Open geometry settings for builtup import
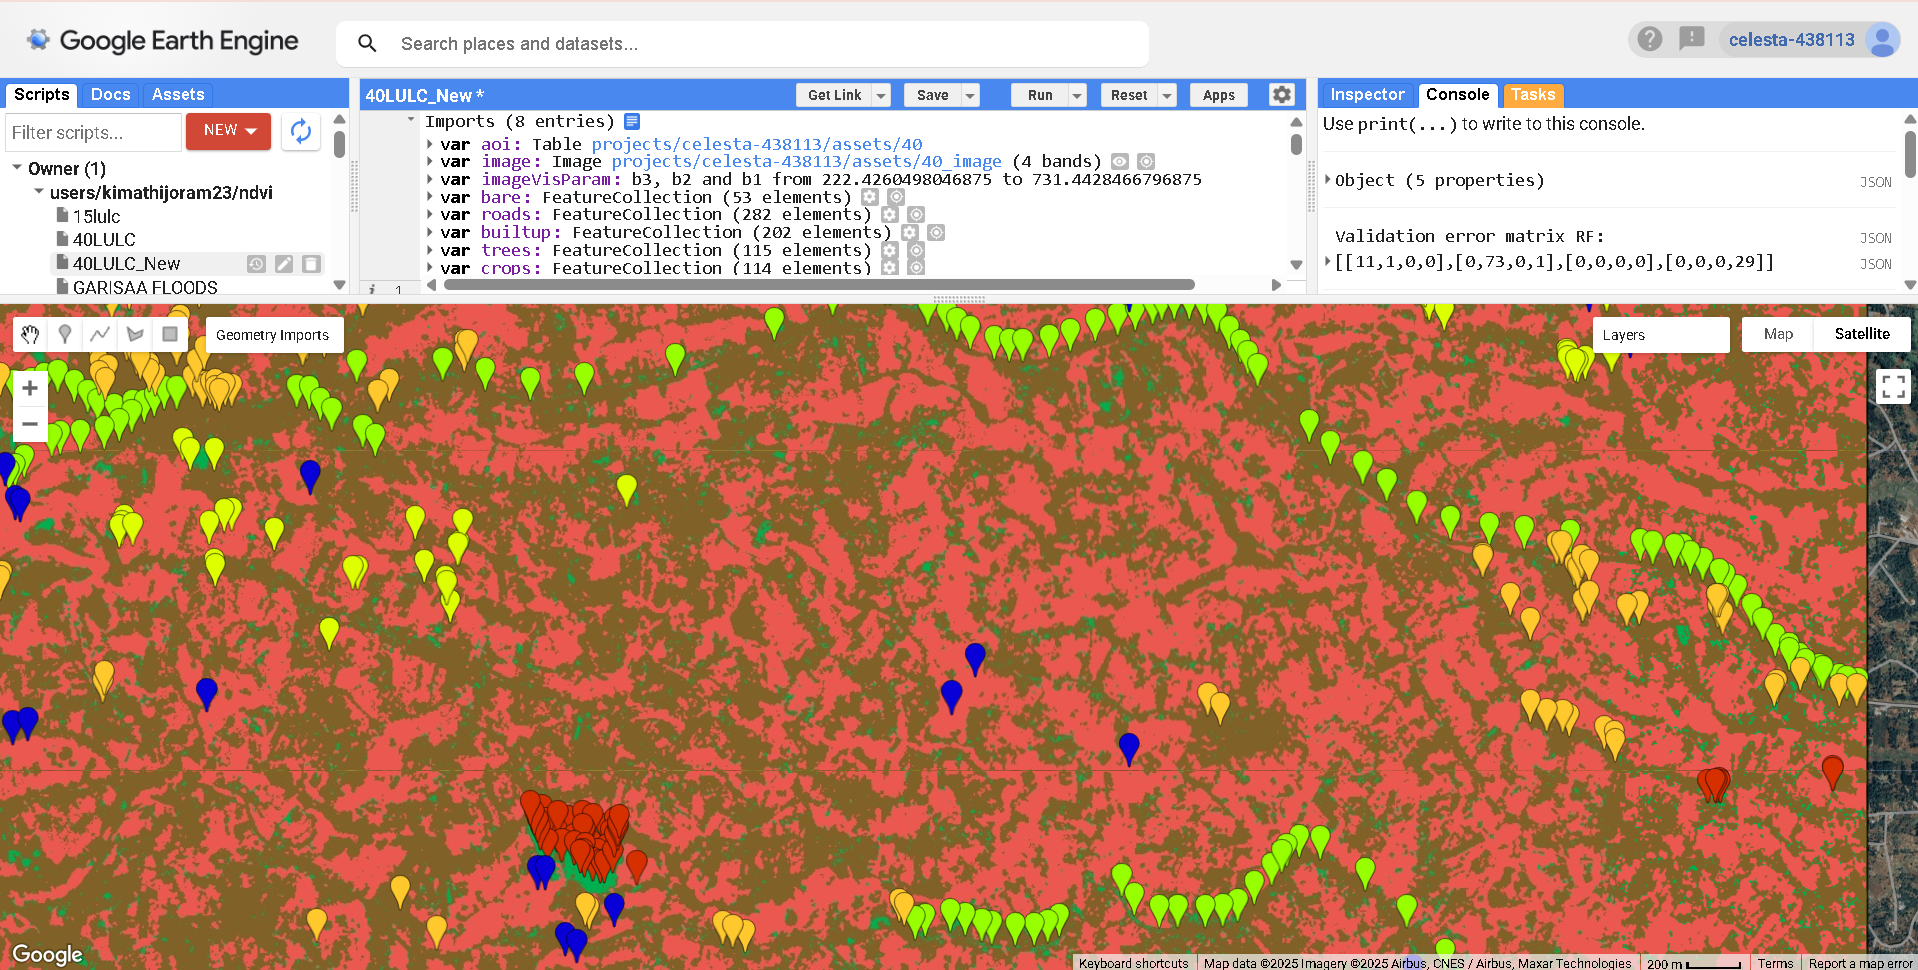The image size is (1918, 970). coord(910,232)
